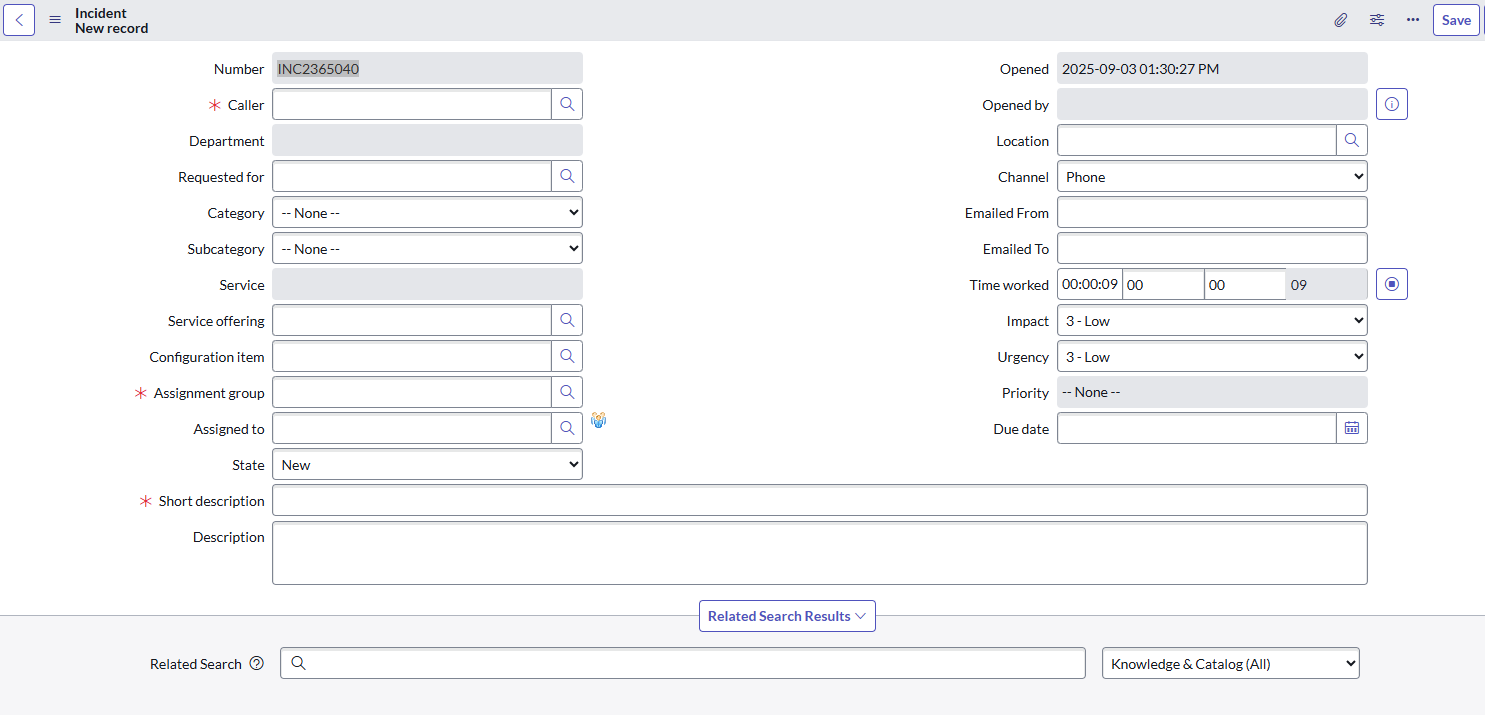Open the personalize form settings icon

1377,20
